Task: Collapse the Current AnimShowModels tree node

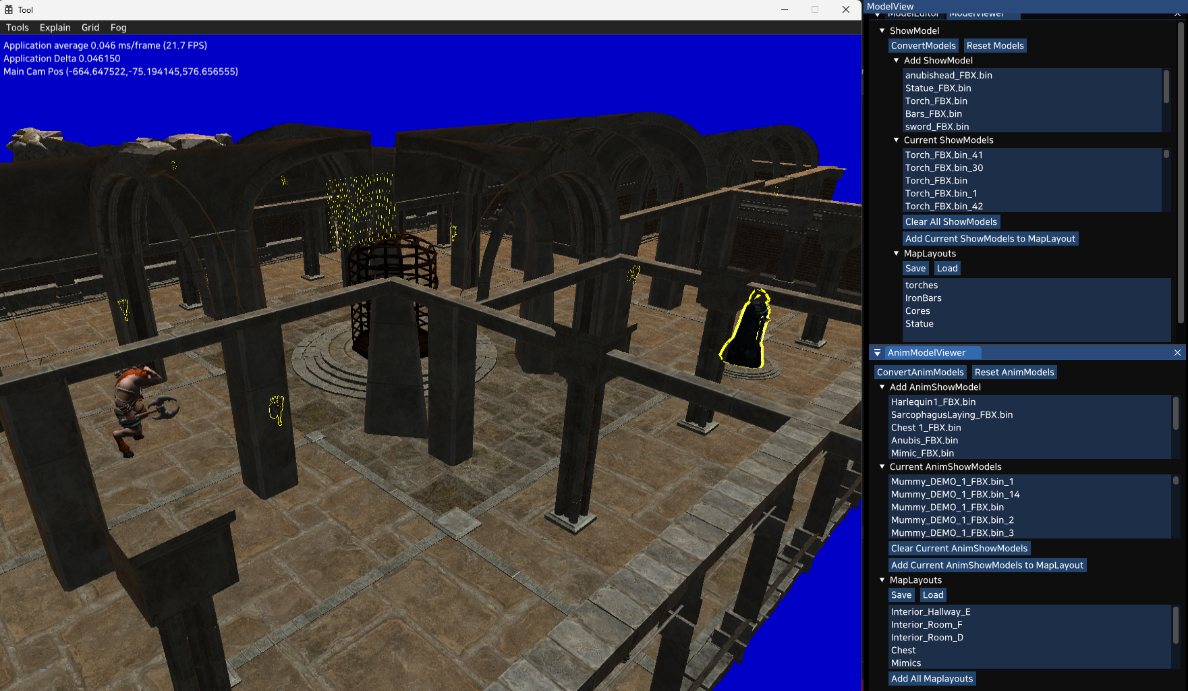Action: (x=882, y=467)
